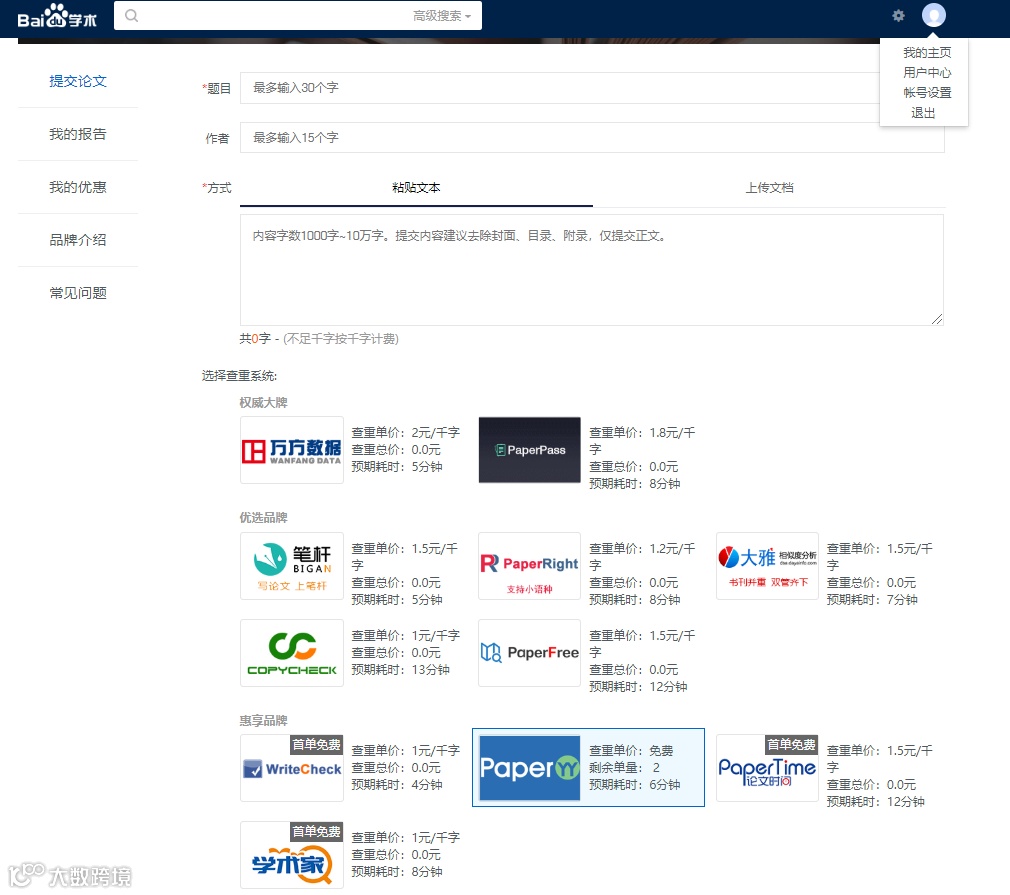Image resolution: width=1010 pixels, height=895 pixels.
Task: Select the WriteCheck logo
Action: point(292,768)
